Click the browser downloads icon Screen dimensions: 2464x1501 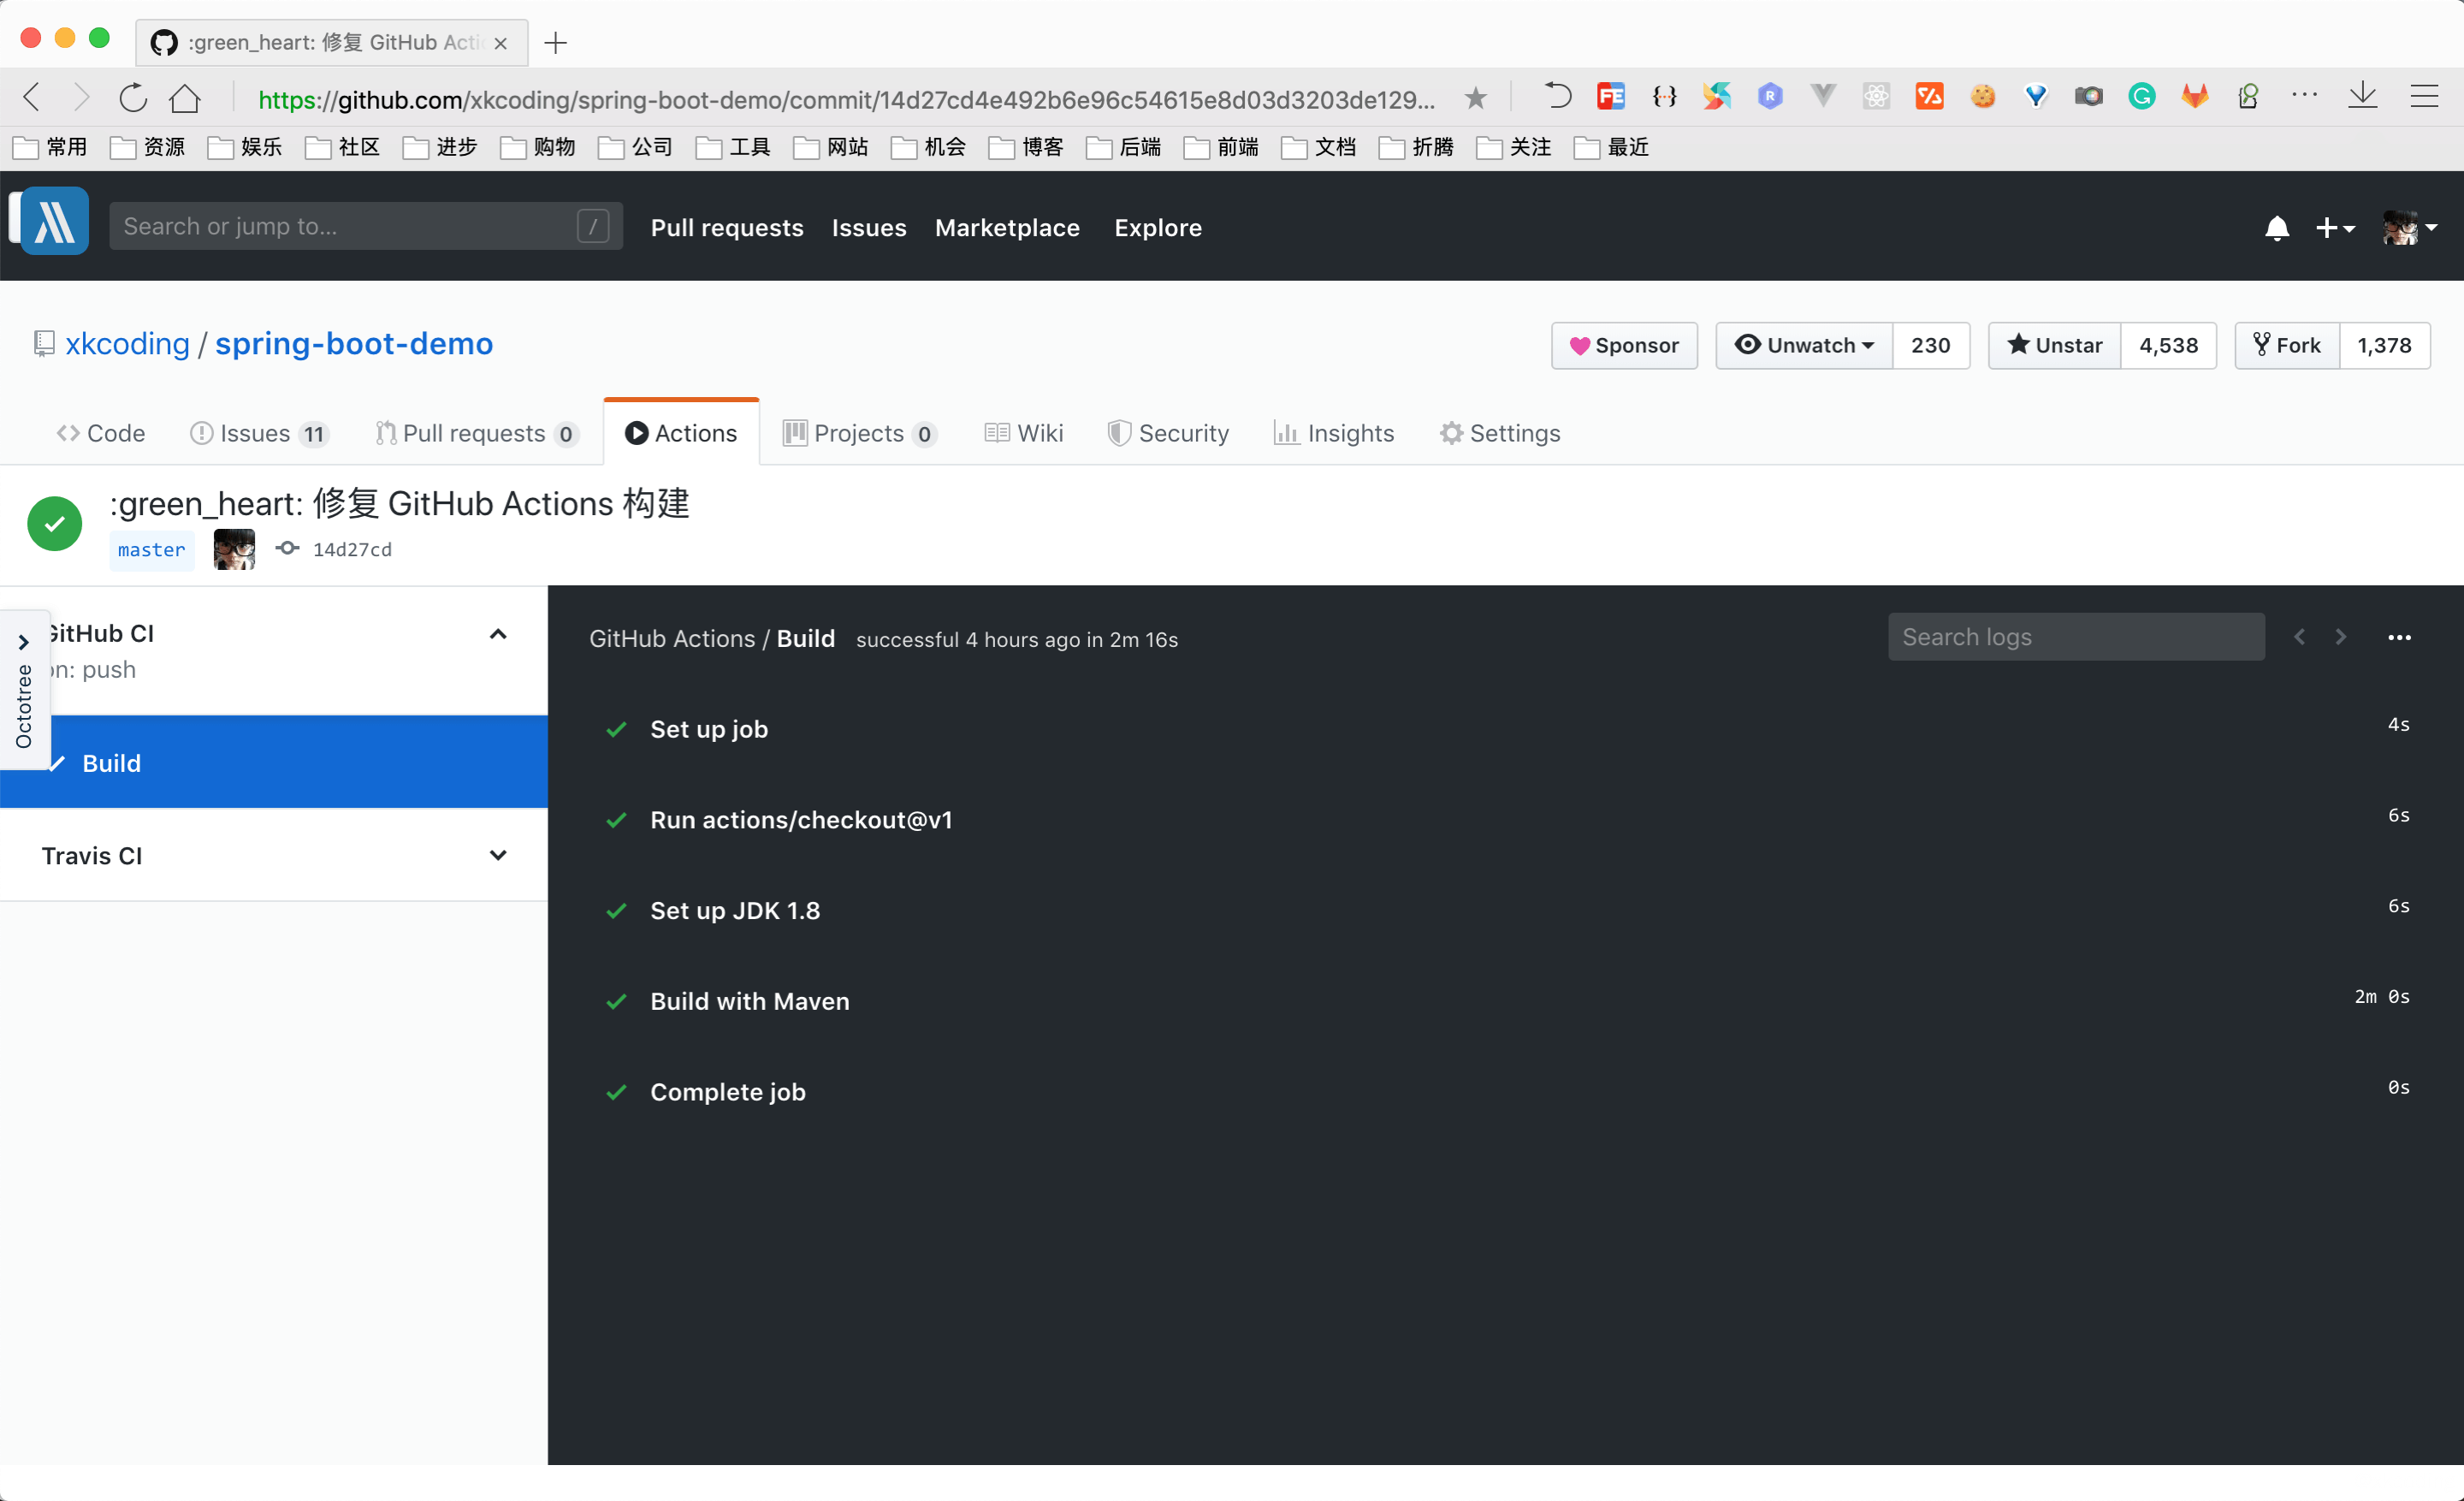(x=2363, y=96)
